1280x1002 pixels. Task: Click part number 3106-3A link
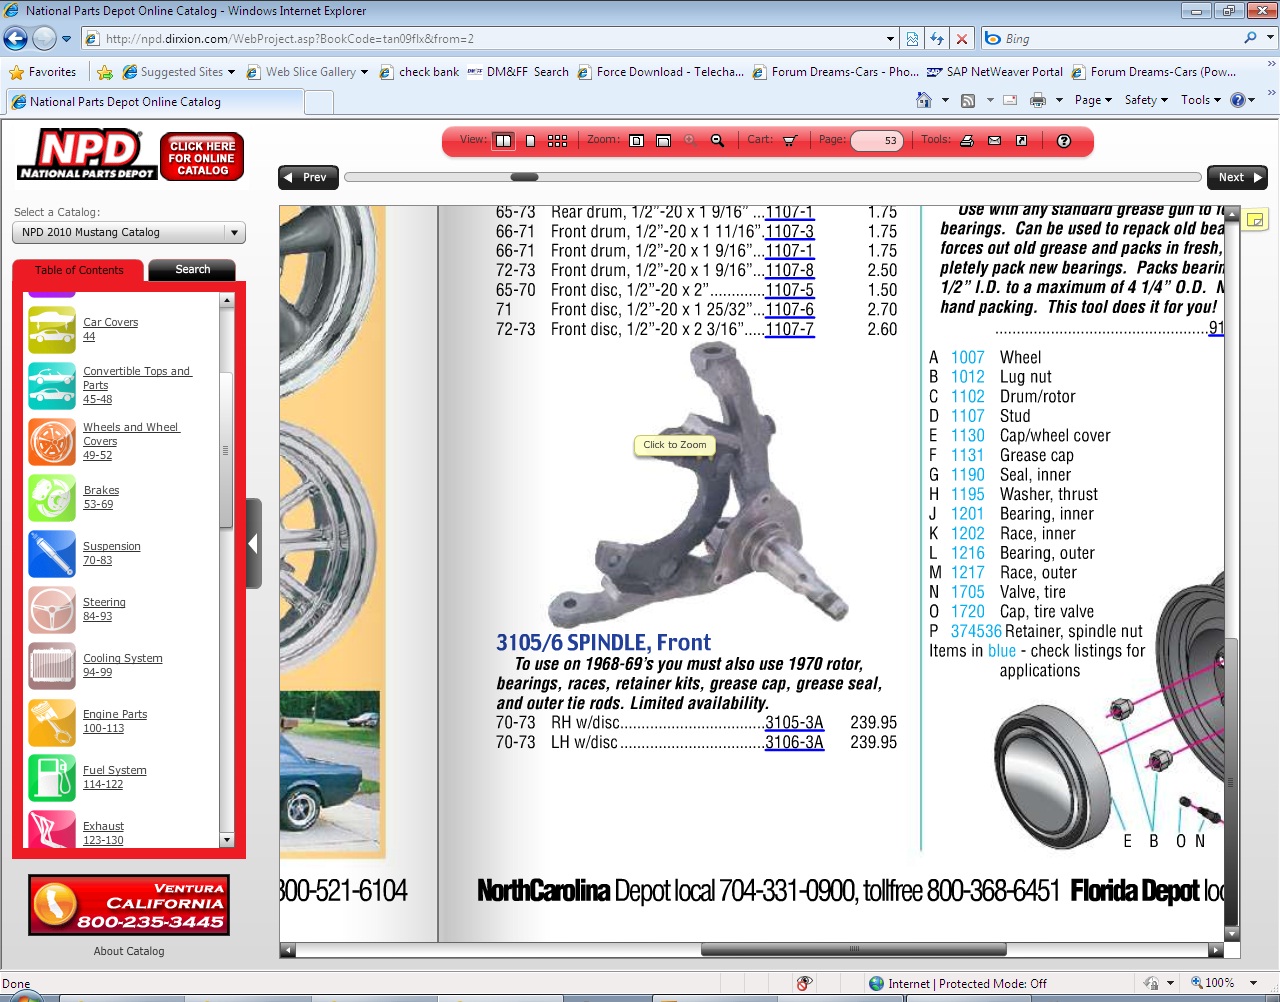pos(794,742)
